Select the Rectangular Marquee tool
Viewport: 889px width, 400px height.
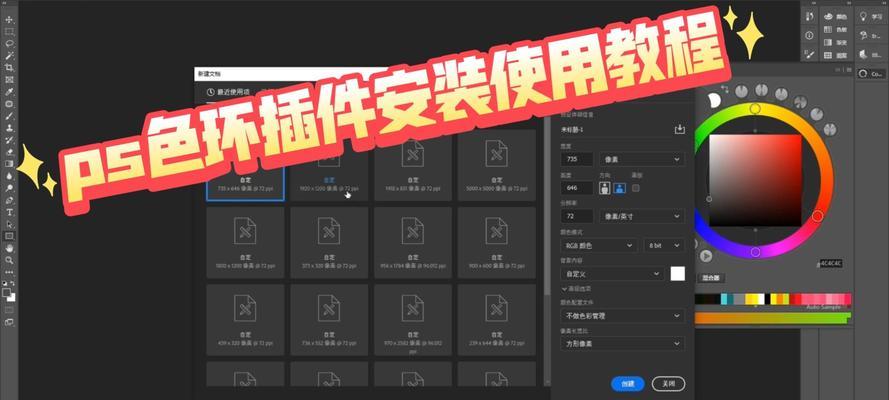(10, 32)
